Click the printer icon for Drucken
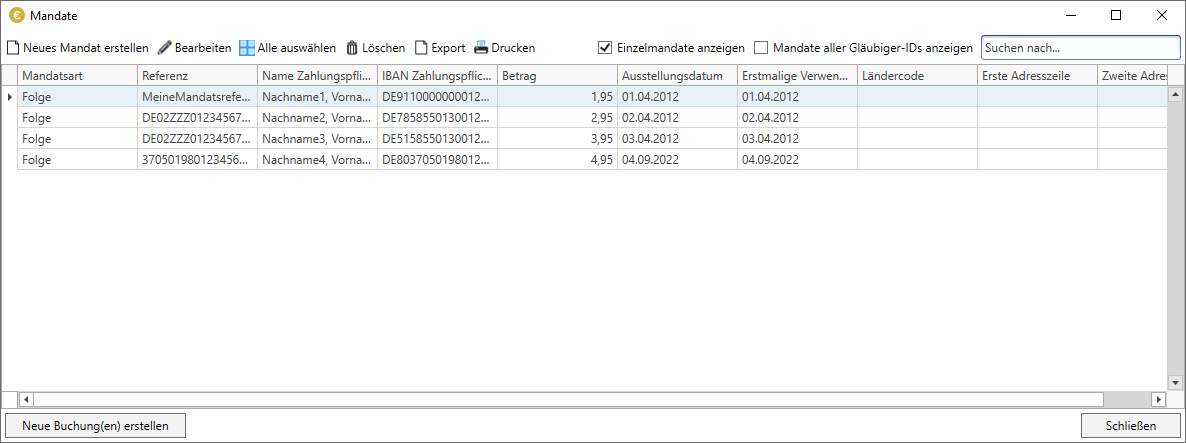 click(481, 48)
